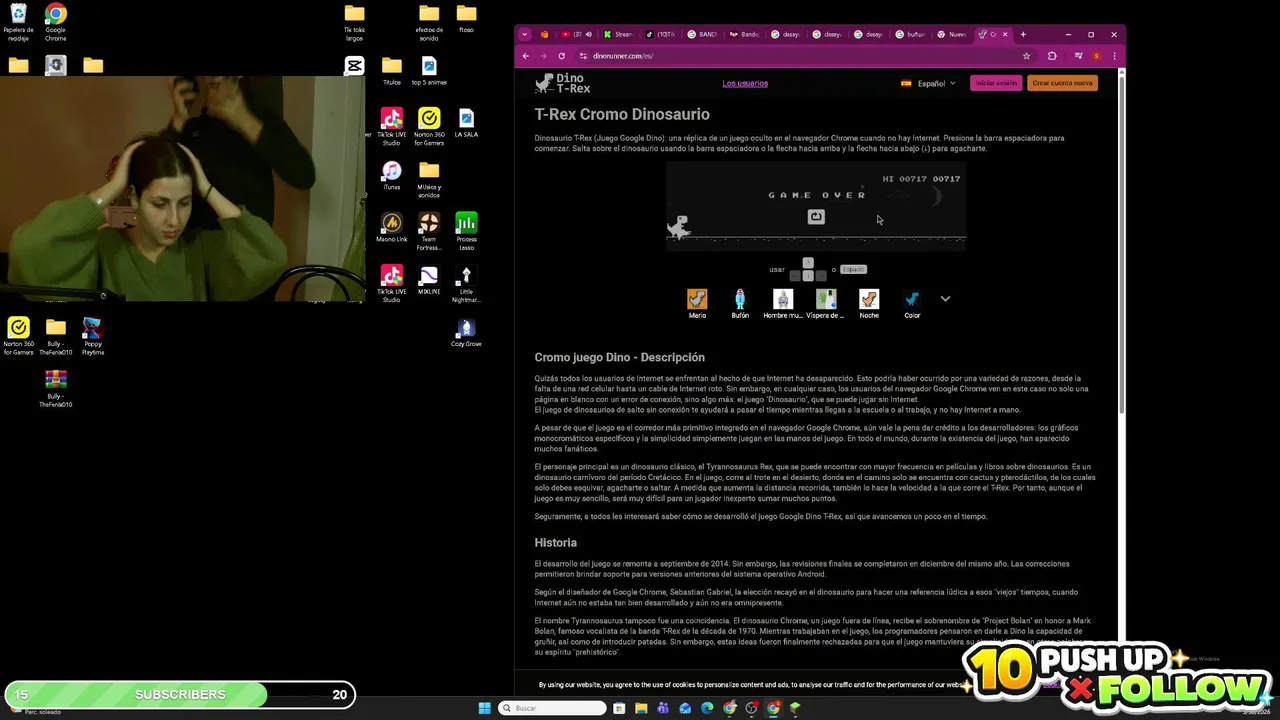Select the Bufón character skin
The width and height of the screenshot is (1280, 720).
pos(740,304)
